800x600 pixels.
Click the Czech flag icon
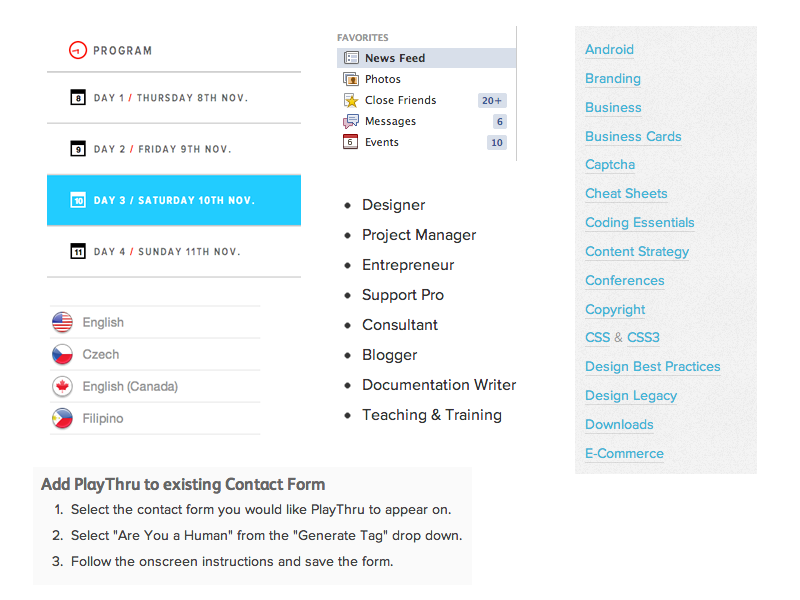click(x=62, y=354)
